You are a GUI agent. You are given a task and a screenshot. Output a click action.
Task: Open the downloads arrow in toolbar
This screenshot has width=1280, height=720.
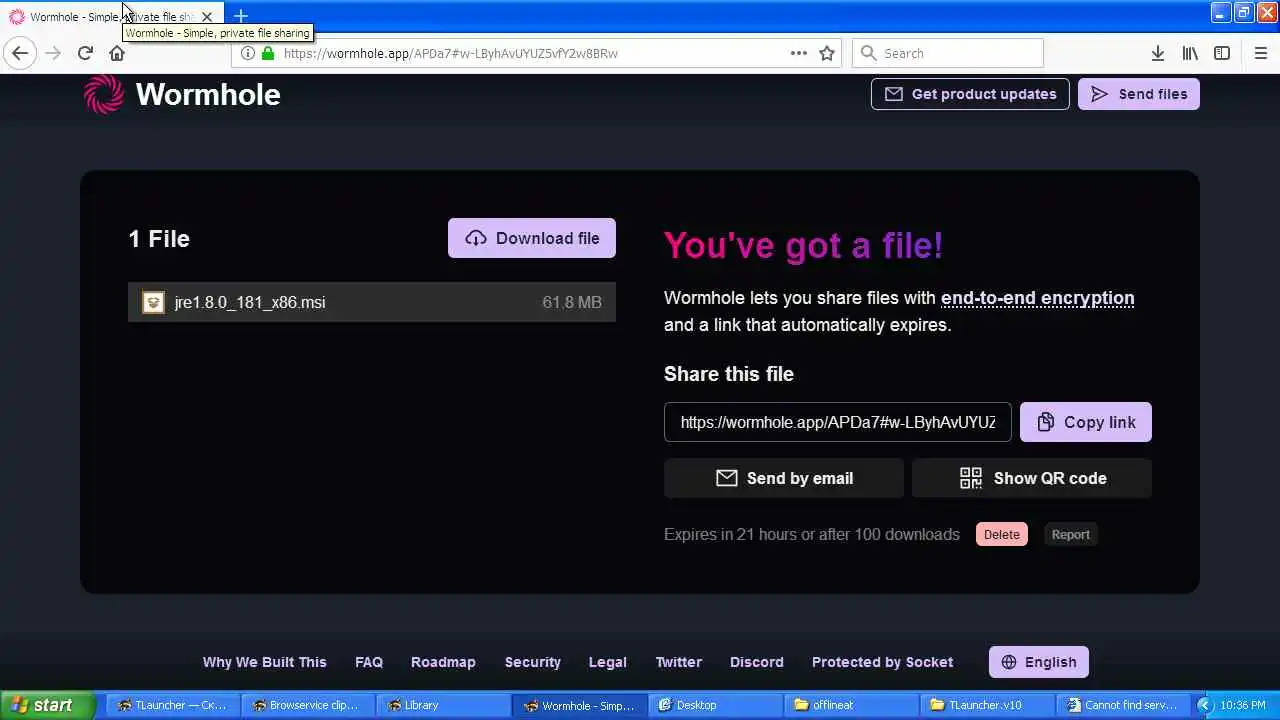coord(1157,53)
